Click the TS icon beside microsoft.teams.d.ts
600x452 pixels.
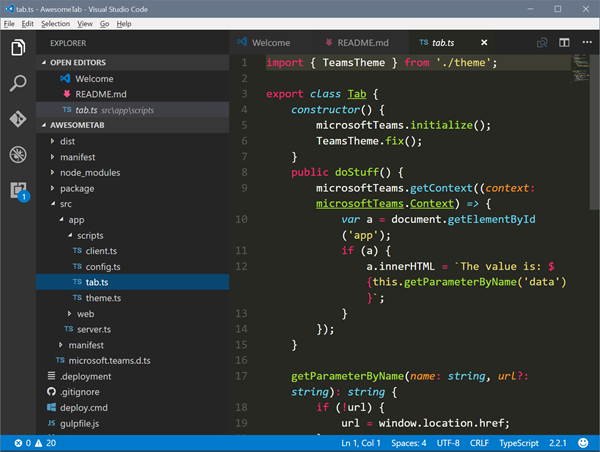point(60,360)
